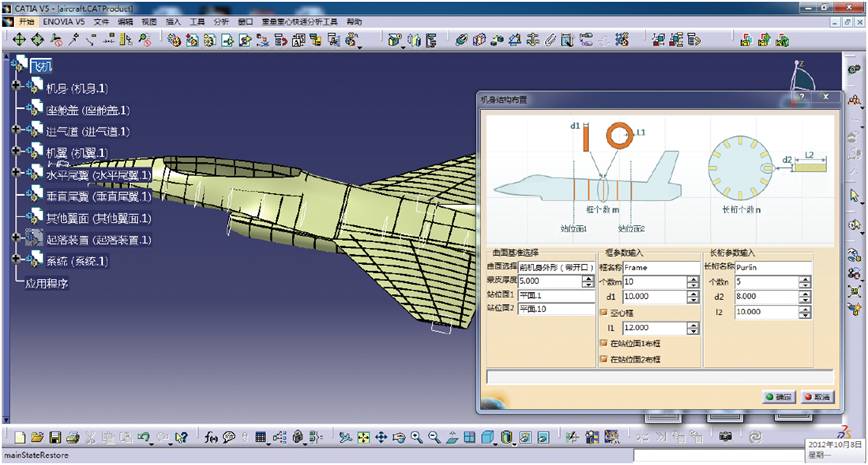The height and width of the screenshot is (465, 868).
Task: Toggle the 在站位面2布框 checkbox
Action: pos(603,359)
